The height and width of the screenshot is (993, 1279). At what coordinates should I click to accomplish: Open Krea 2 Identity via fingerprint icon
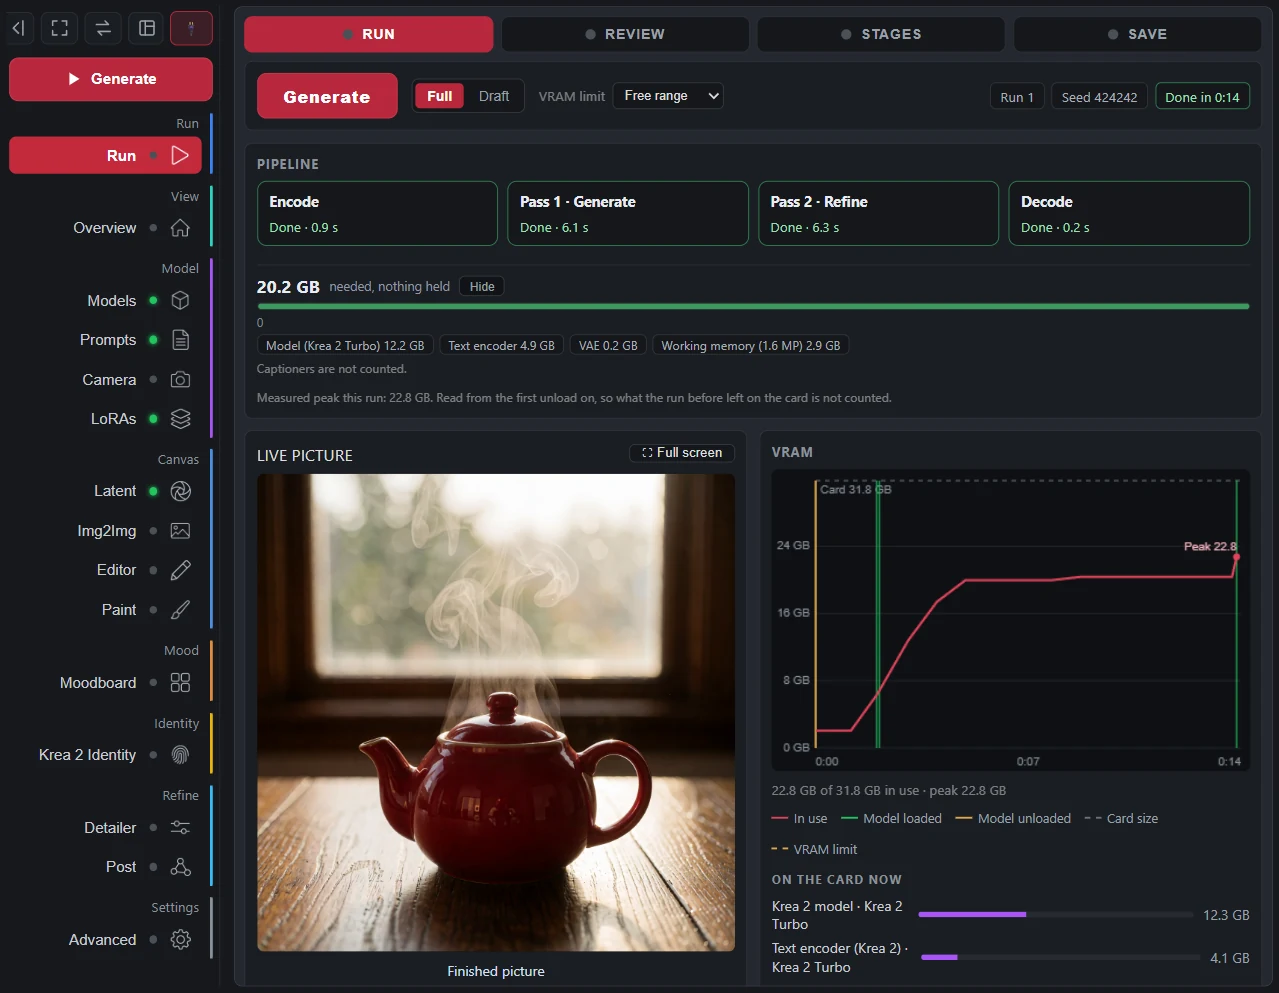tap(180, 755)
